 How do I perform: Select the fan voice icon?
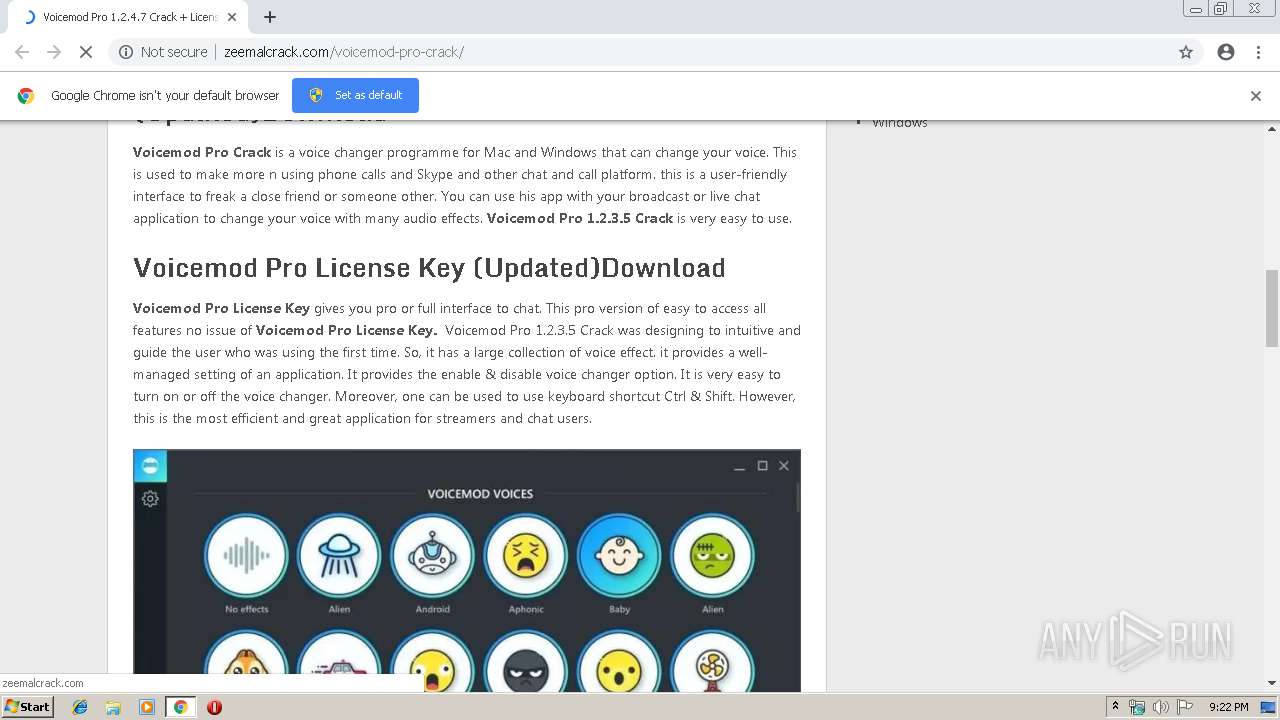[712, 662]
